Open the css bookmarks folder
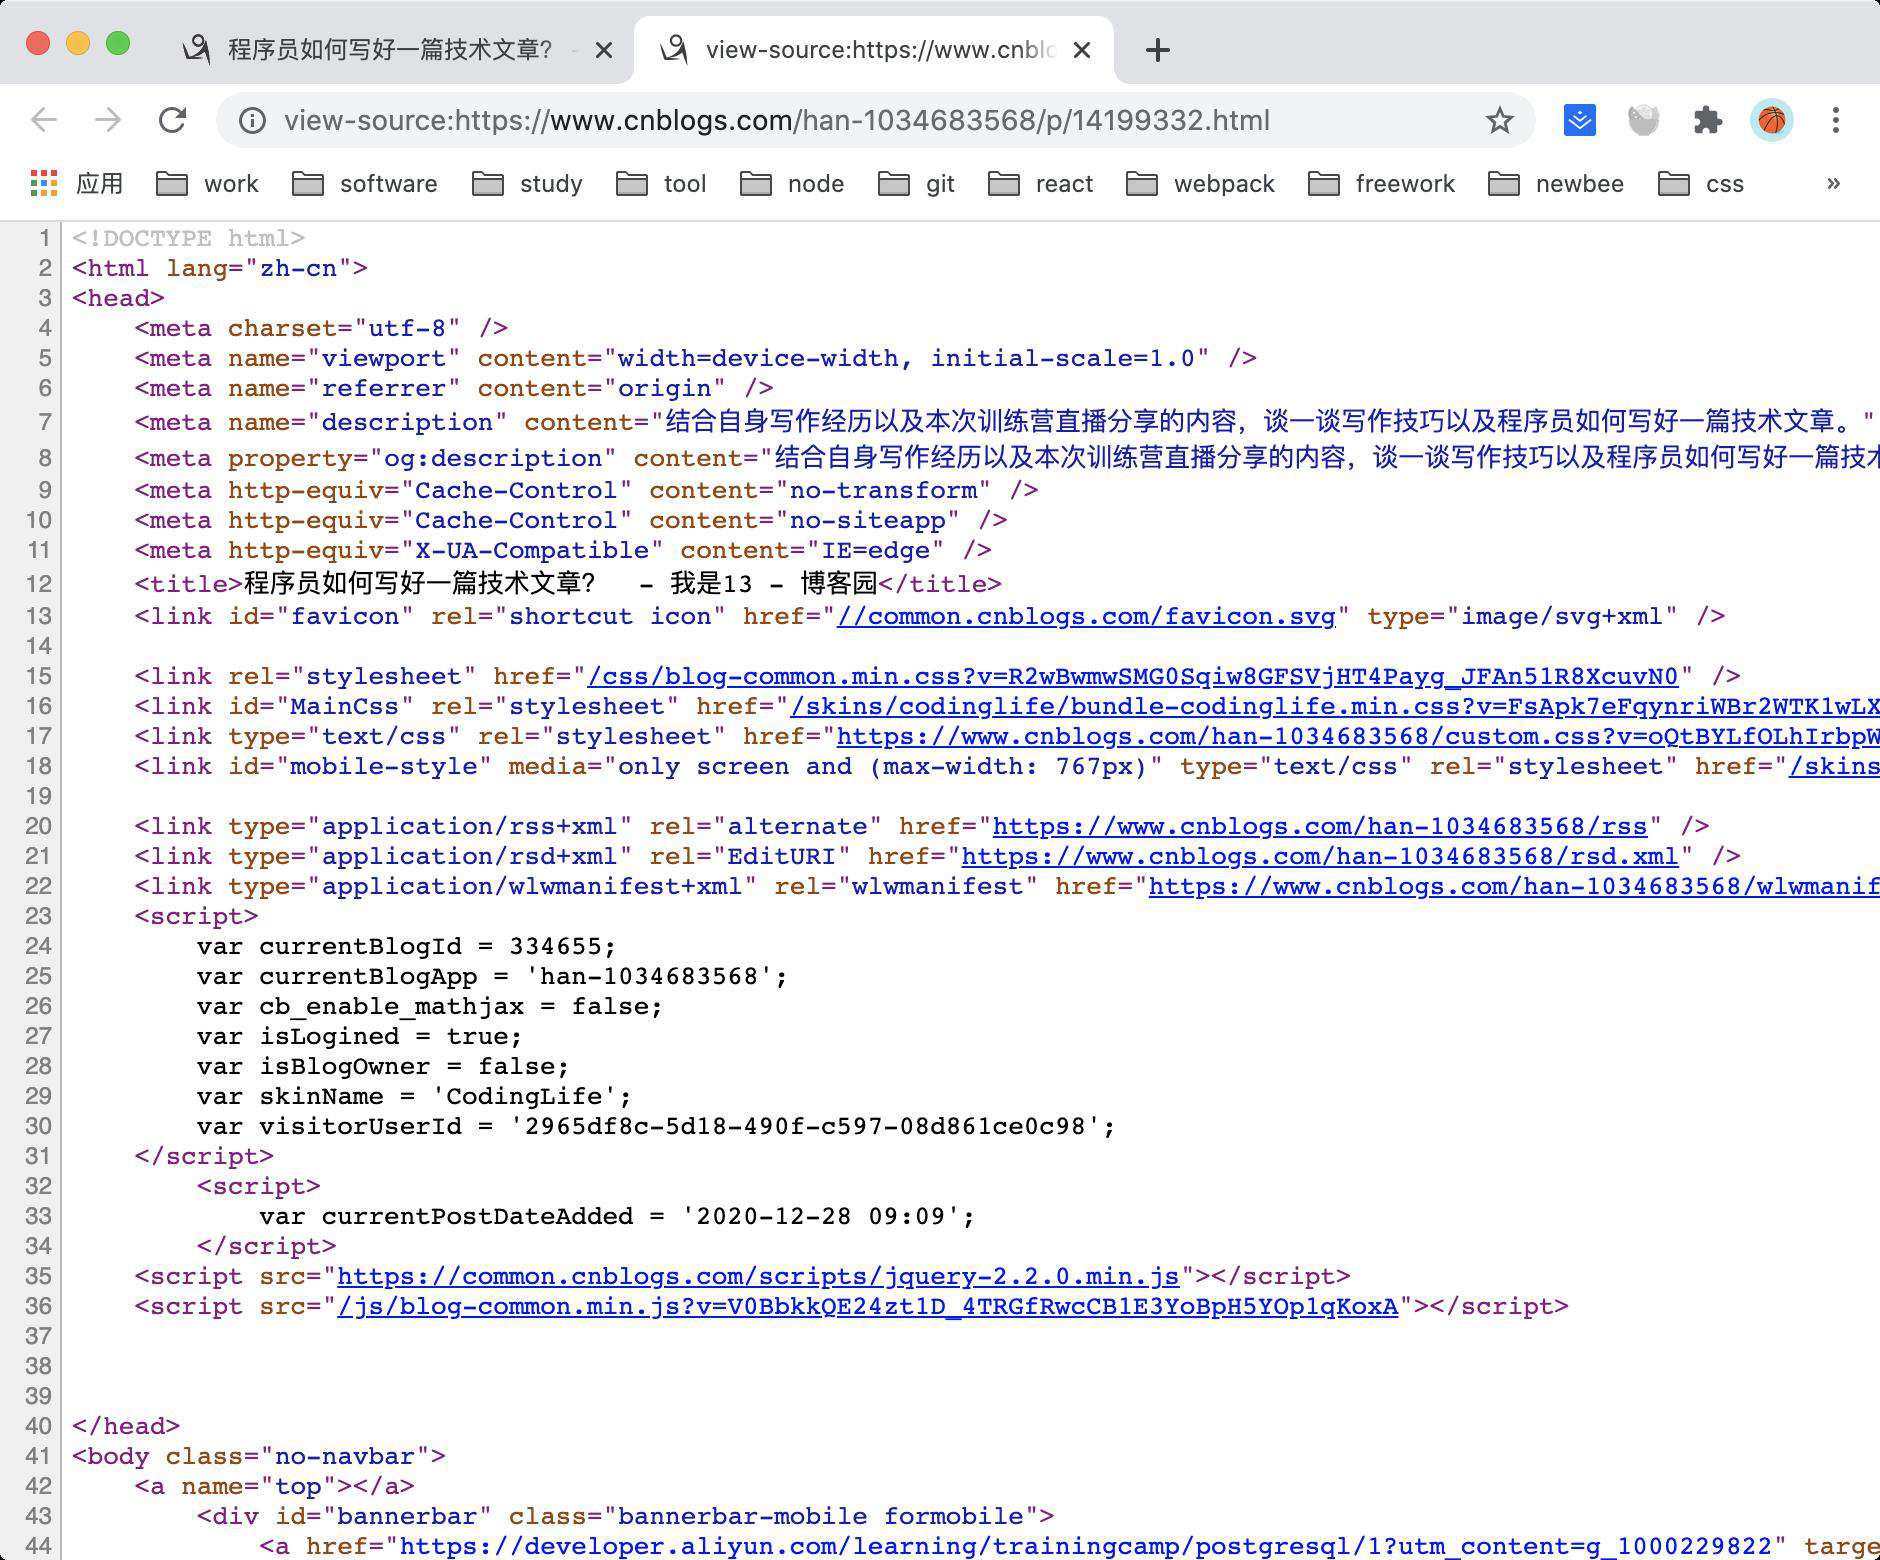Viewport: 1880px width, 1560px height. pos(1701,184)
